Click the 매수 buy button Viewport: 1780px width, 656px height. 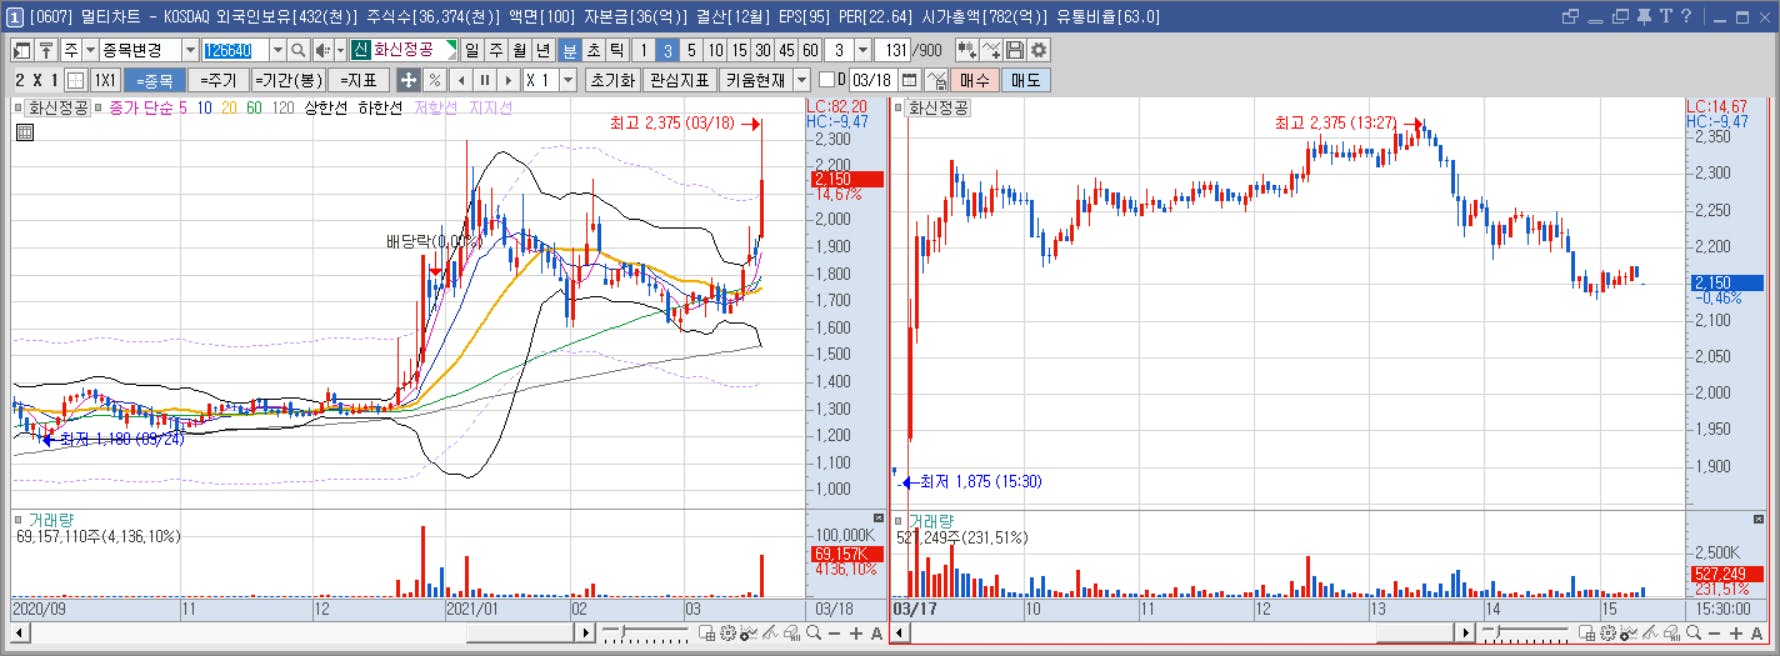975,80
